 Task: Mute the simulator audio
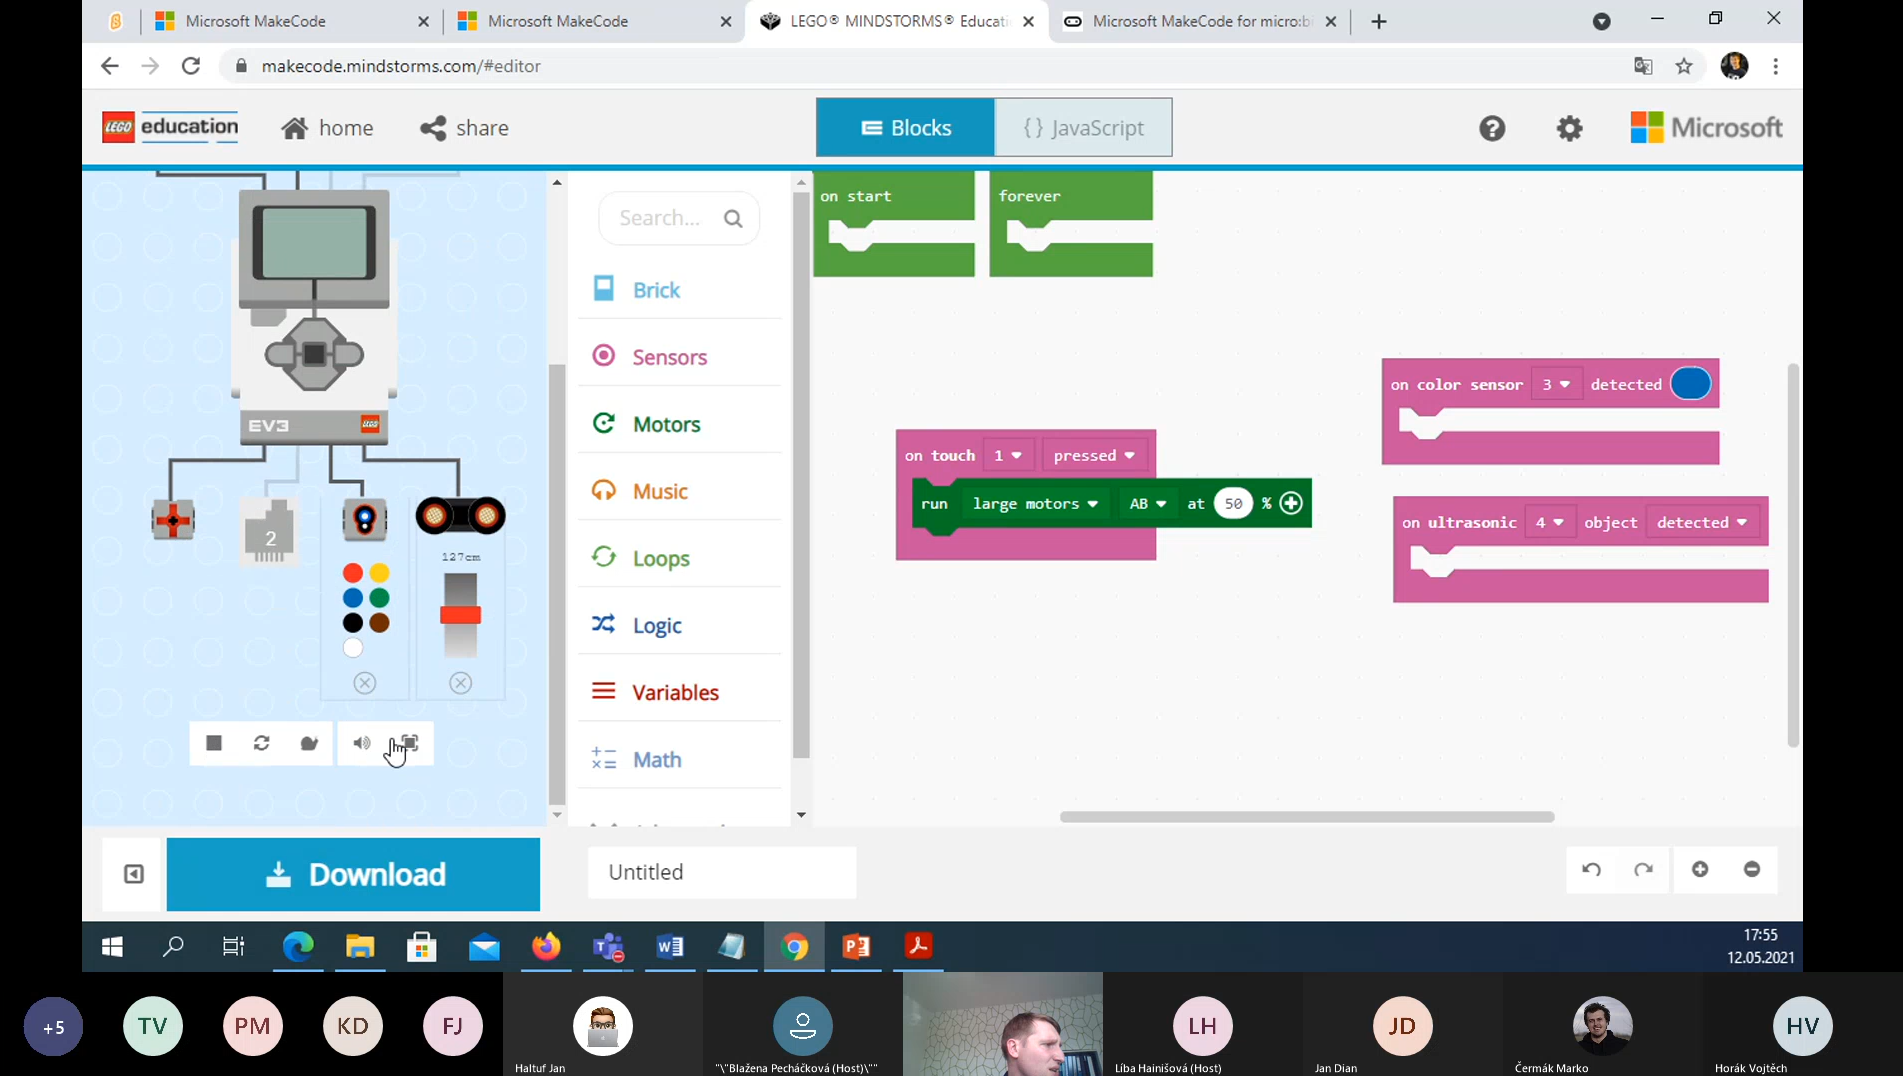(x=362, y=743)
